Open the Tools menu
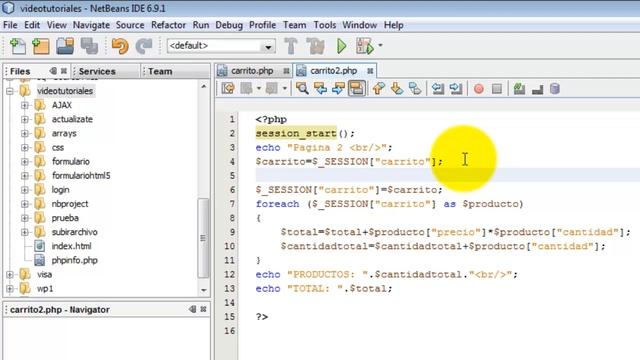Screen dimensions: 640x360 pyautogui.click(x=324, y=25)
